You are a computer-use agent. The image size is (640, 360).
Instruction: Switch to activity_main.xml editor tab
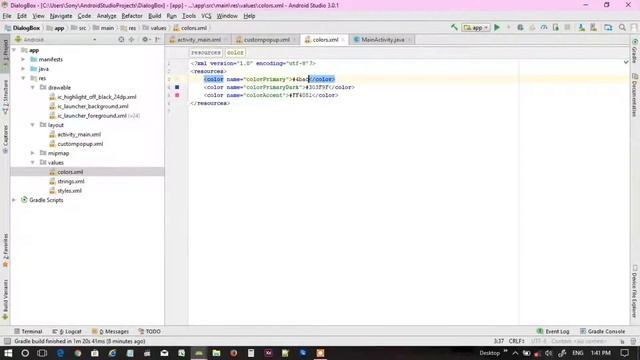click(x=198, y=40)
